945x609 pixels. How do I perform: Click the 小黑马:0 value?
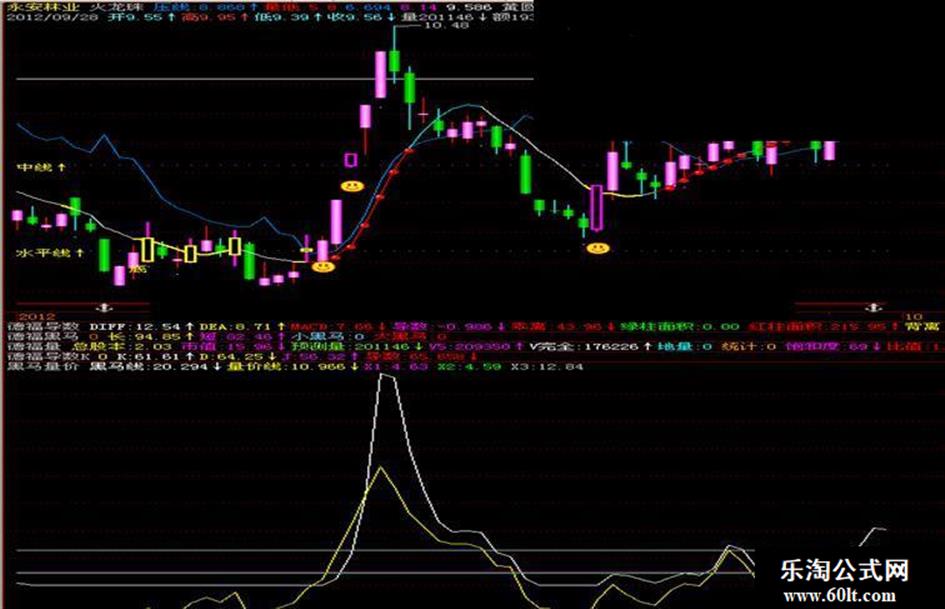(x=328, y=336)
